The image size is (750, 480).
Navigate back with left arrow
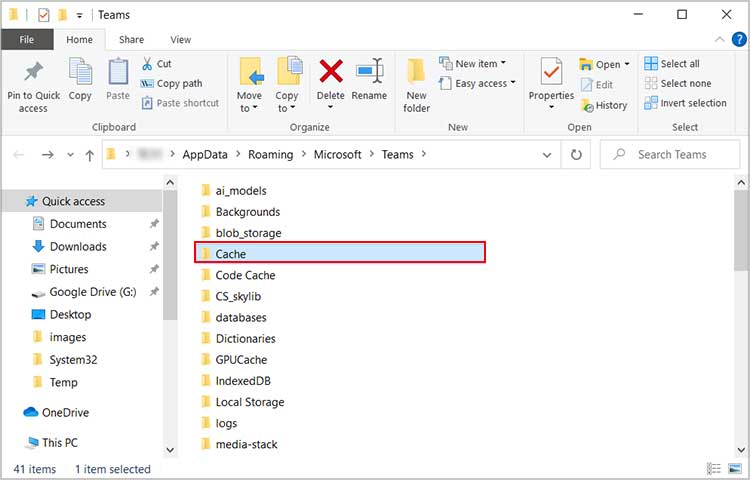pyautogui.click(x=19, y=154)
